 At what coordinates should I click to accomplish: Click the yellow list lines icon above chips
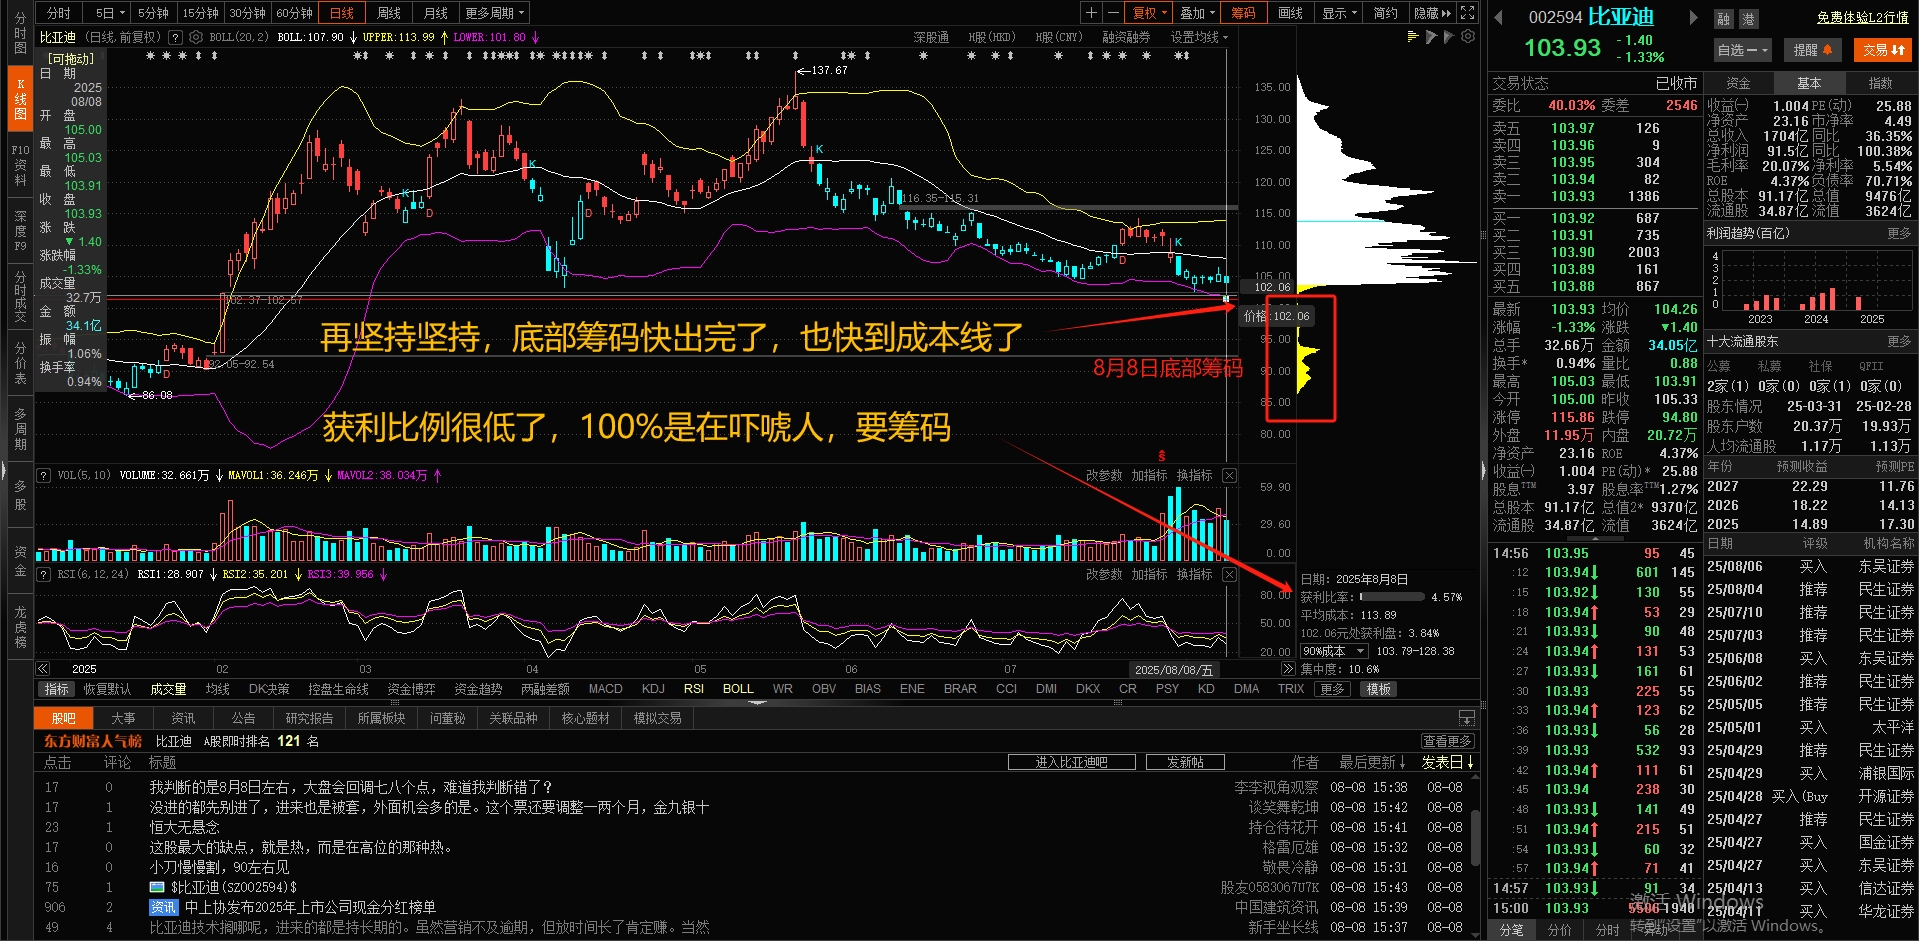click(x=1413, y=37)
